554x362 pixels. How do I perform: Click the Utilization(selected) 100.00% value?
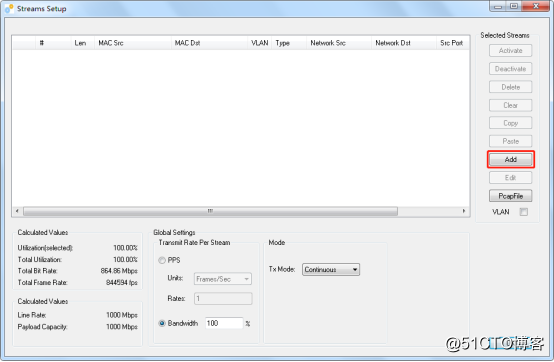click(125, 248)
